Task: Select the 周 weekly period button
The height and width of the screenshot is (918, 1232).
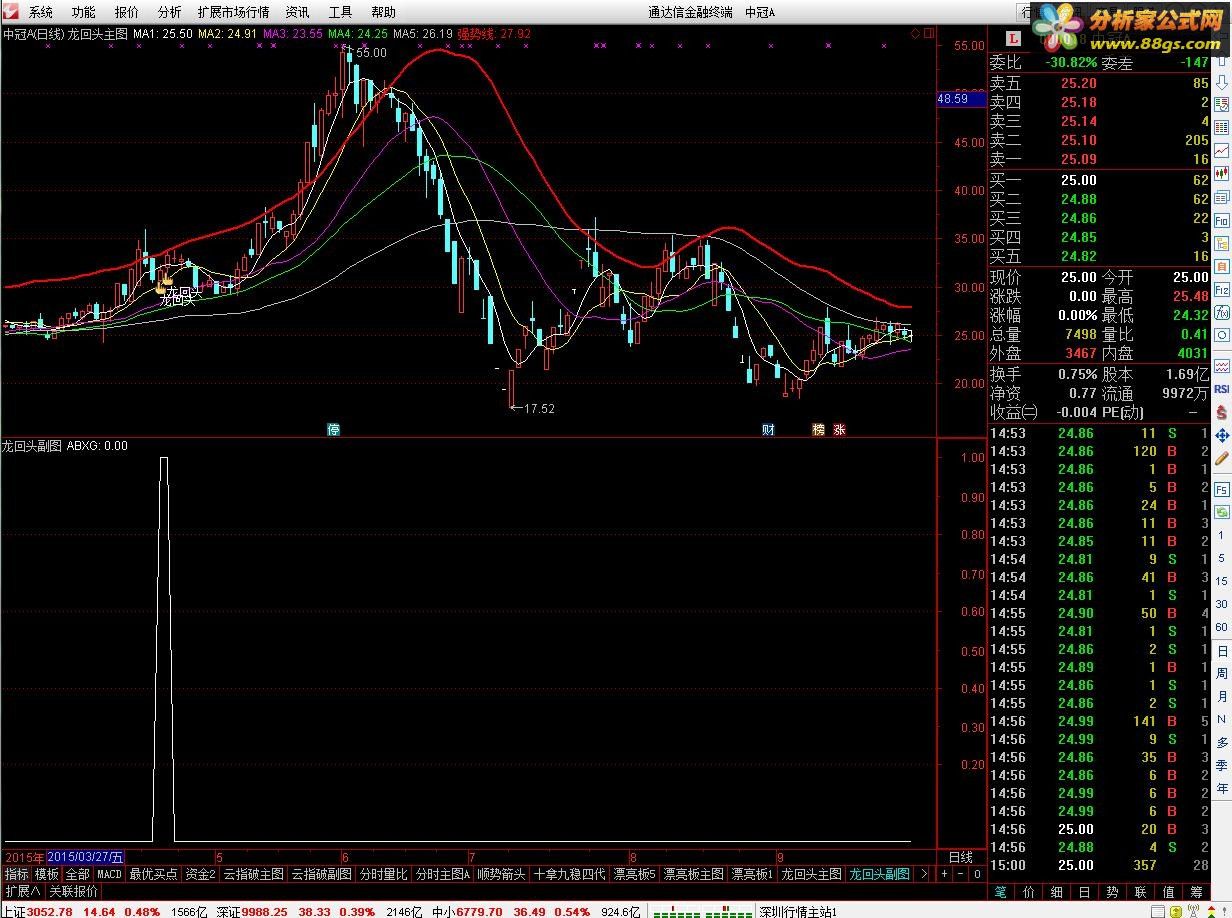Action: pos(1222,674)
